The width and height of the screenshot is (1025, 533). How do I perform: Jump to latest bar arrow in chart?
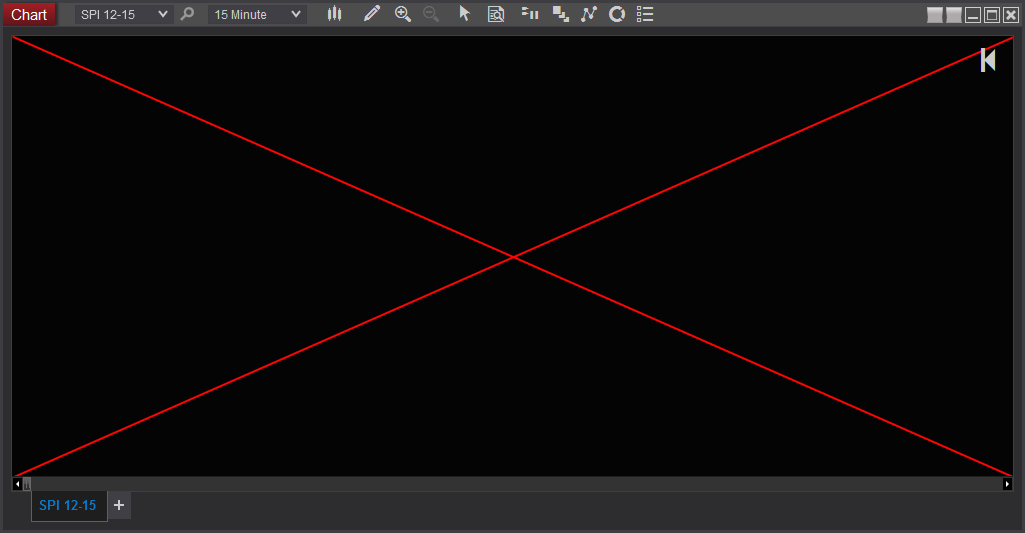click(988, 60)
